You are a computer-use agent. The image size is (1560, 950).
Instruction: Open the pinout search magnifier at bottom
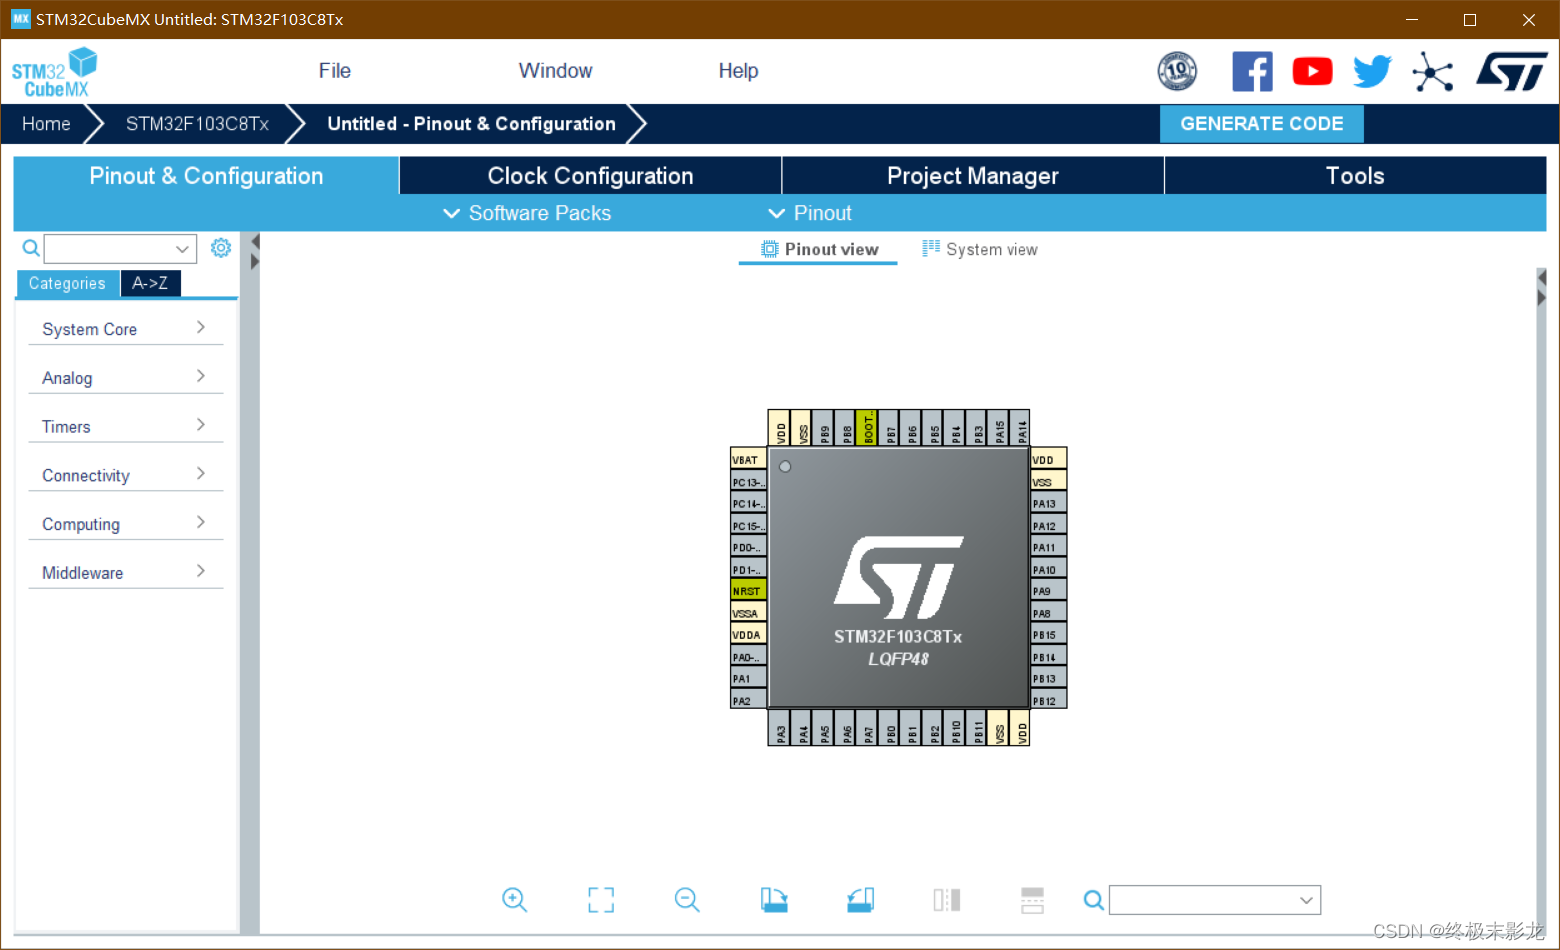1093,900
